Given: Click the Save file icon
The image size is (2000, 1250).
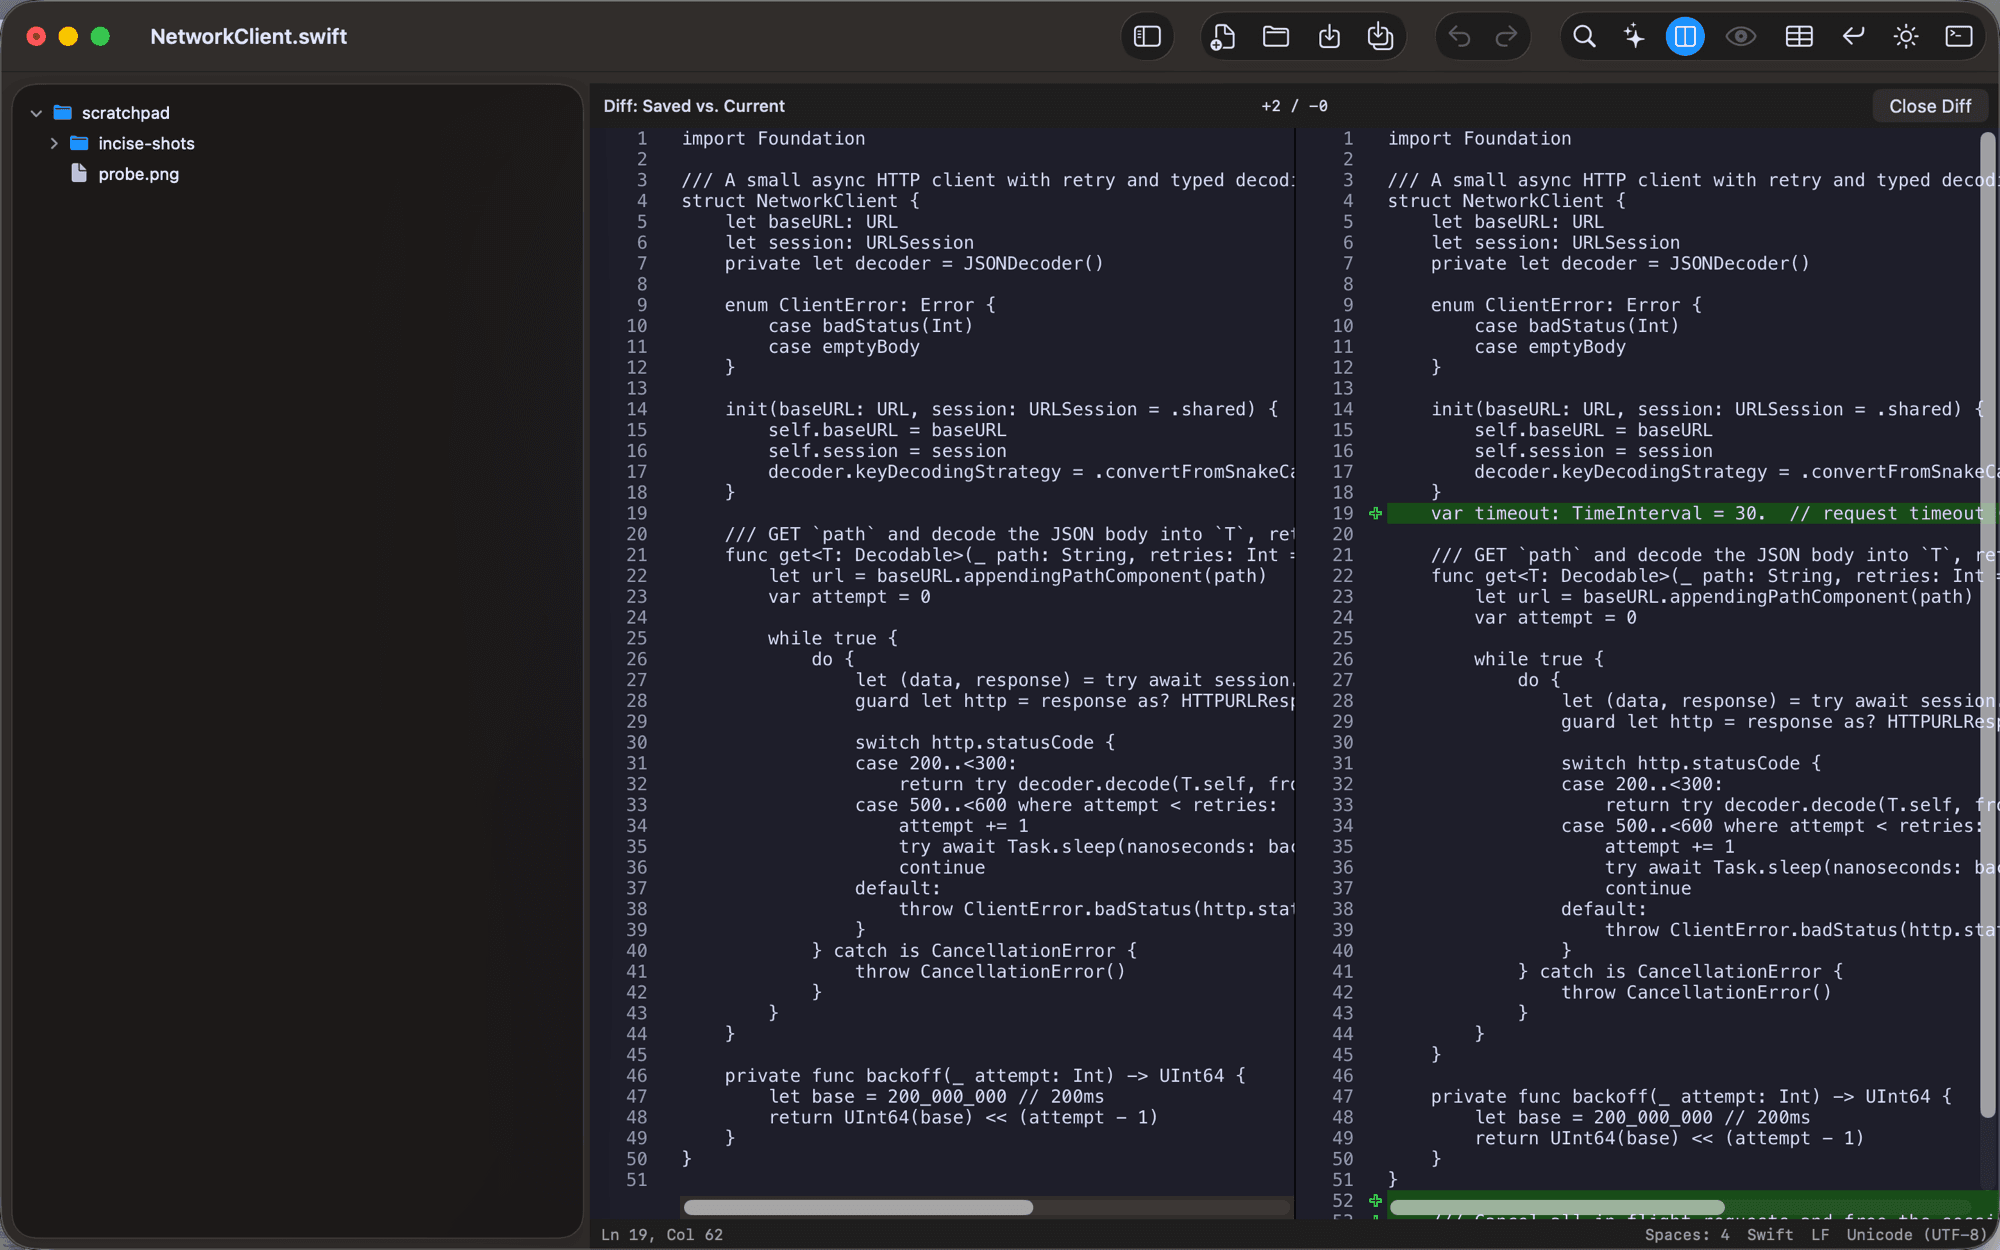Looking at the screenshot, I should [1329, 37].
